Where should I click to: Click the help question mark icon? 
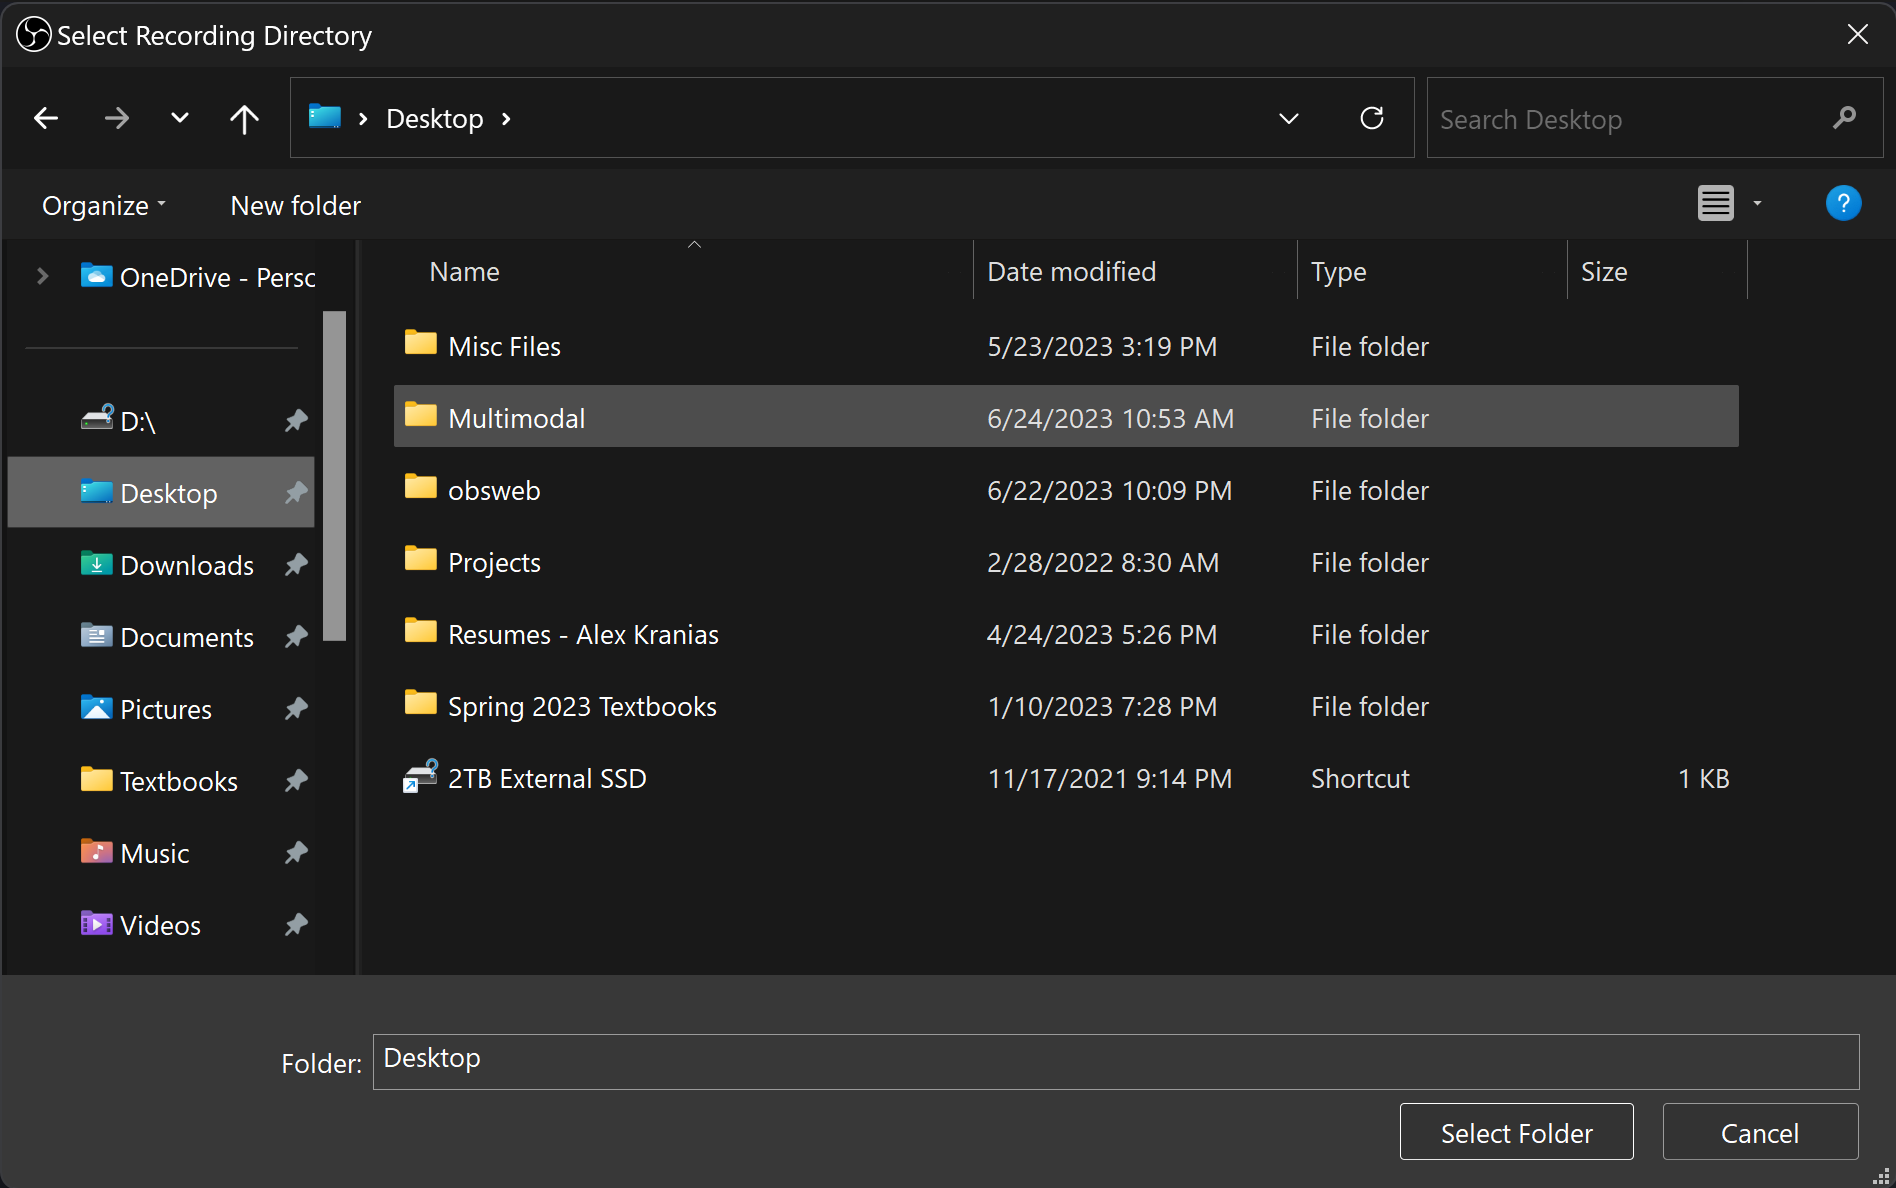(x=1842, y=204)
